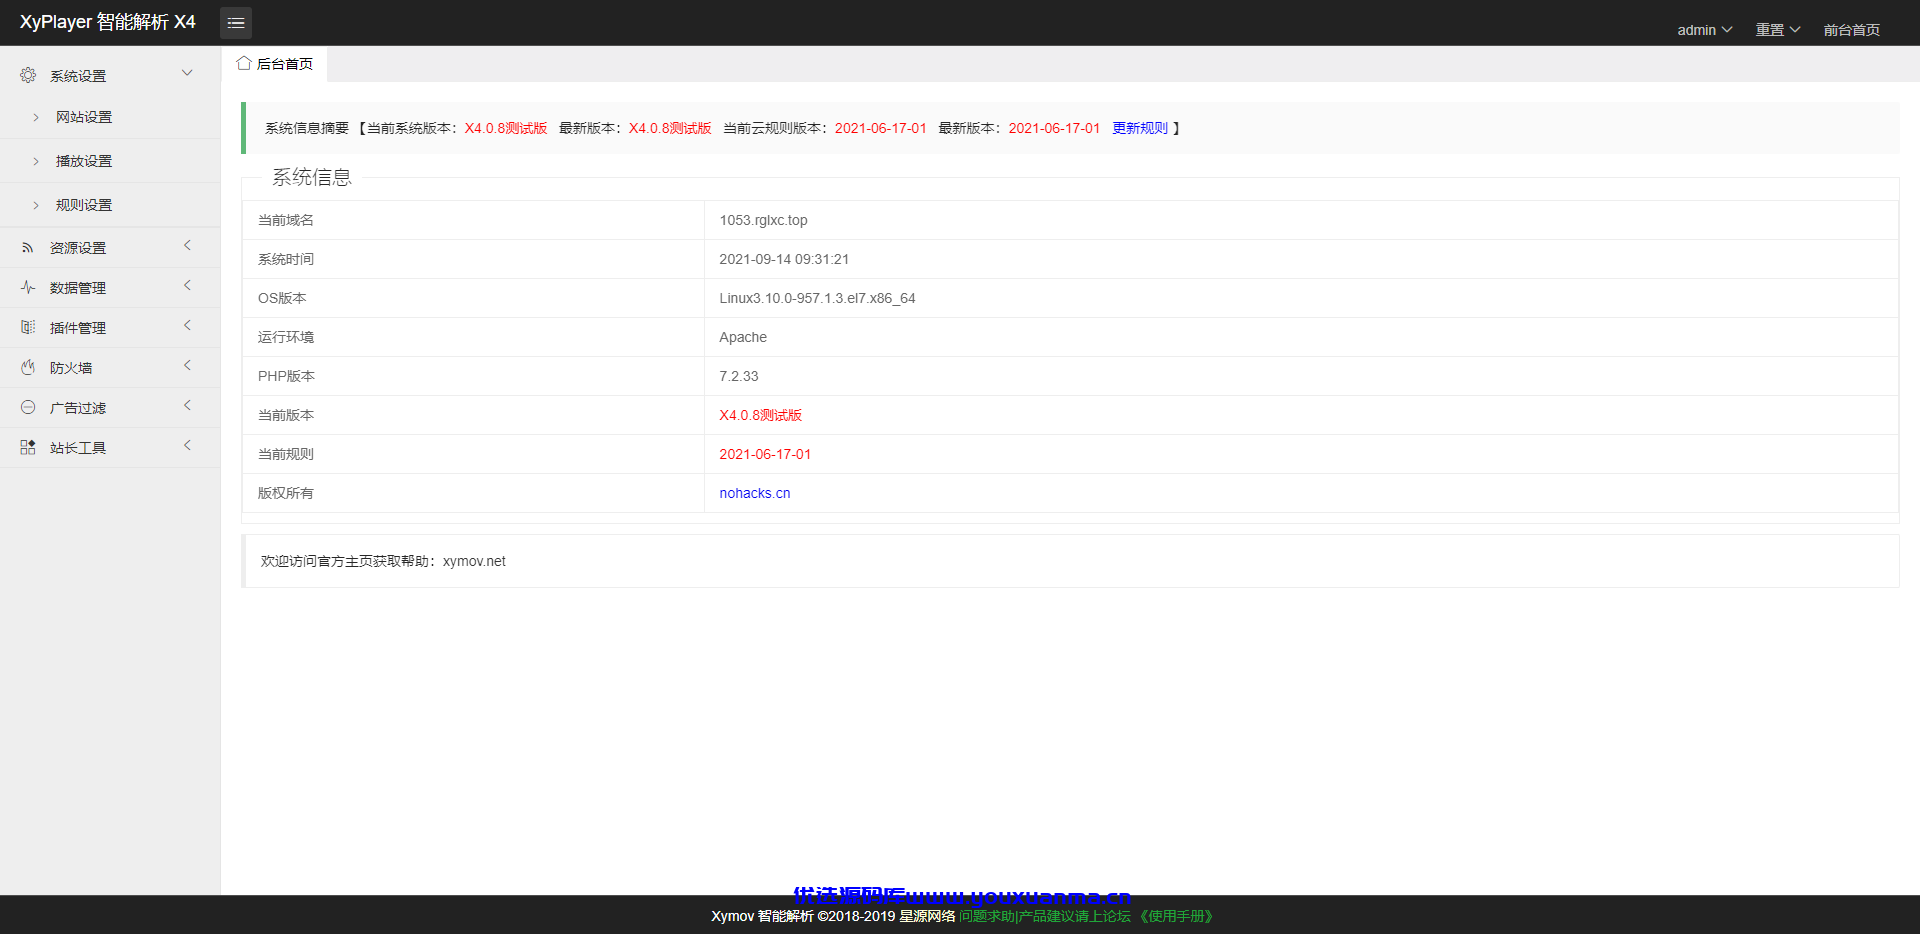The width and height of the screenshot is (1920, 934).
Task: Open the admin user dropdown
Action: (x=1705, y=30)
